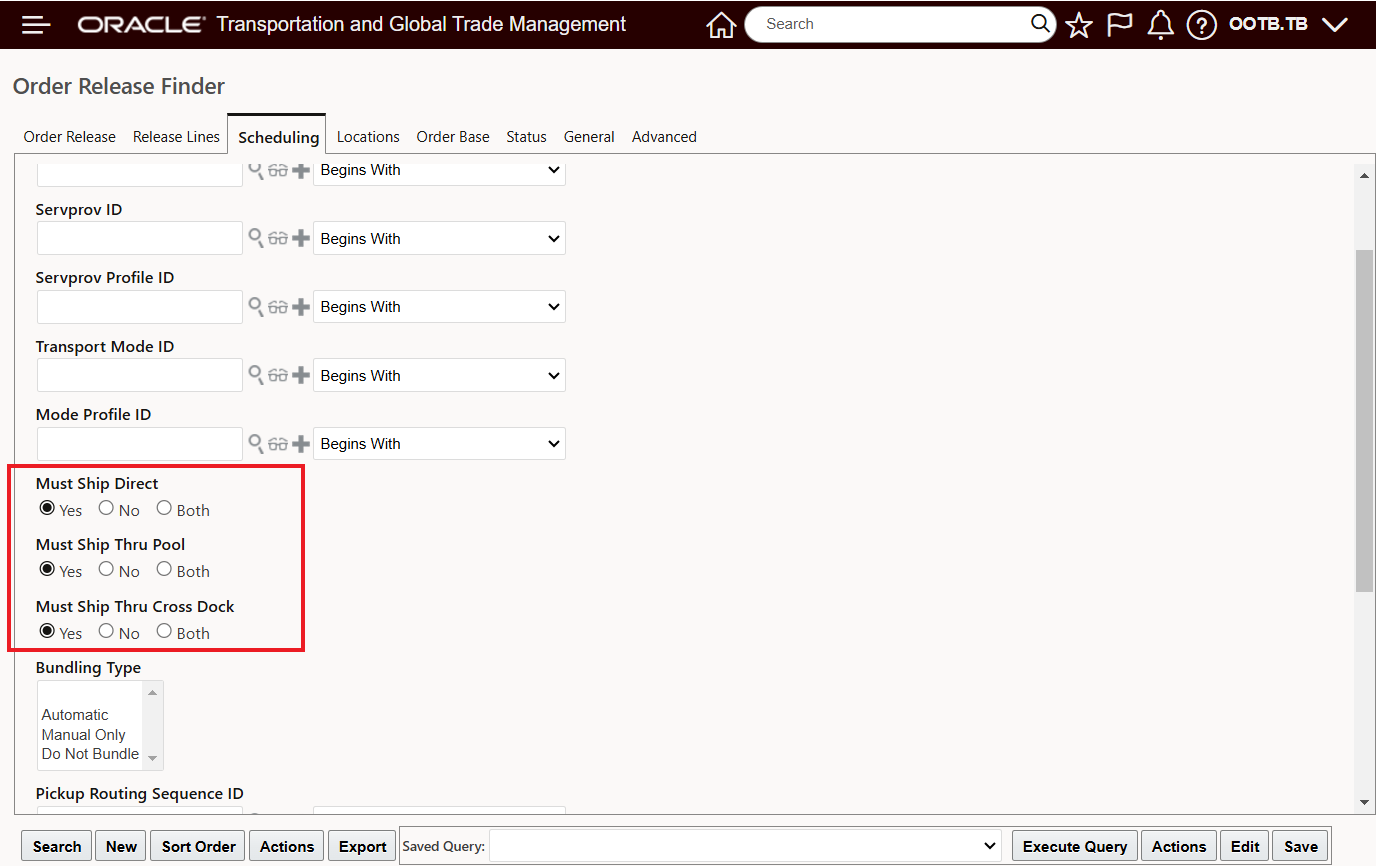1376x866 pixels.
Task: Open the Help question mark icon
Action: click(1201, 25)
